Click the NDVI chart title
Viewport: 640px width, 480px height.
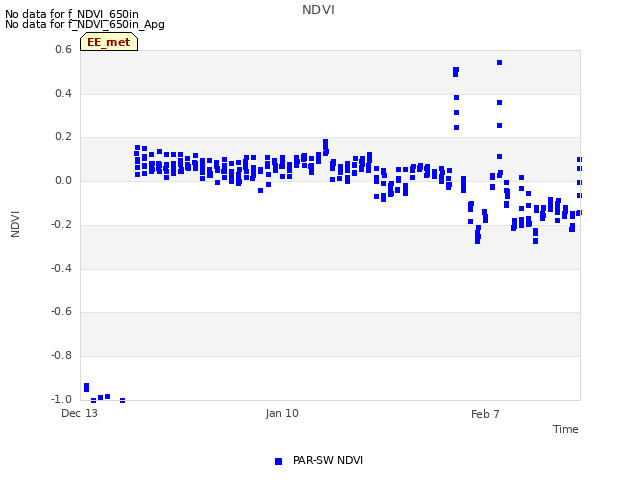[318, 10]
